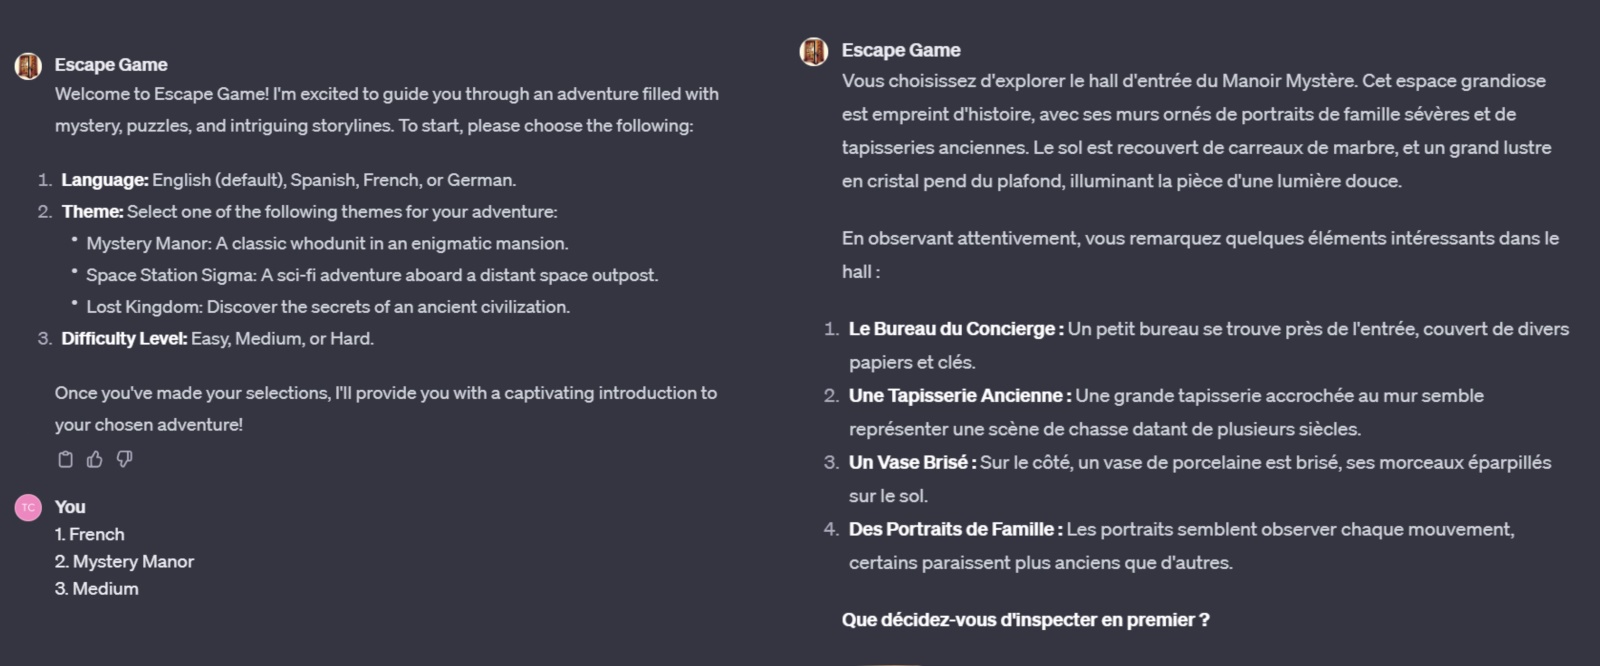Open the Escape Game avatar on French message
The width and height of the screenshot is (1600, 666).
click(x=814, y=51)
